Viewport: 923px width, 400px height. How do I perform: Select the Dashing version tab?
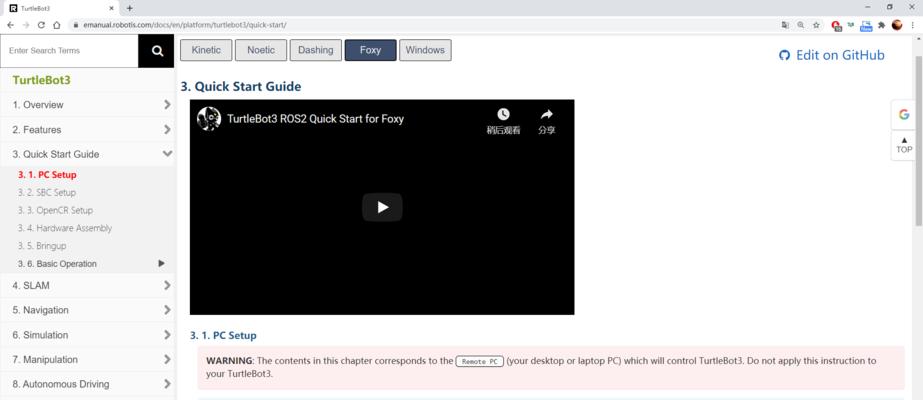tap(316, 50)
